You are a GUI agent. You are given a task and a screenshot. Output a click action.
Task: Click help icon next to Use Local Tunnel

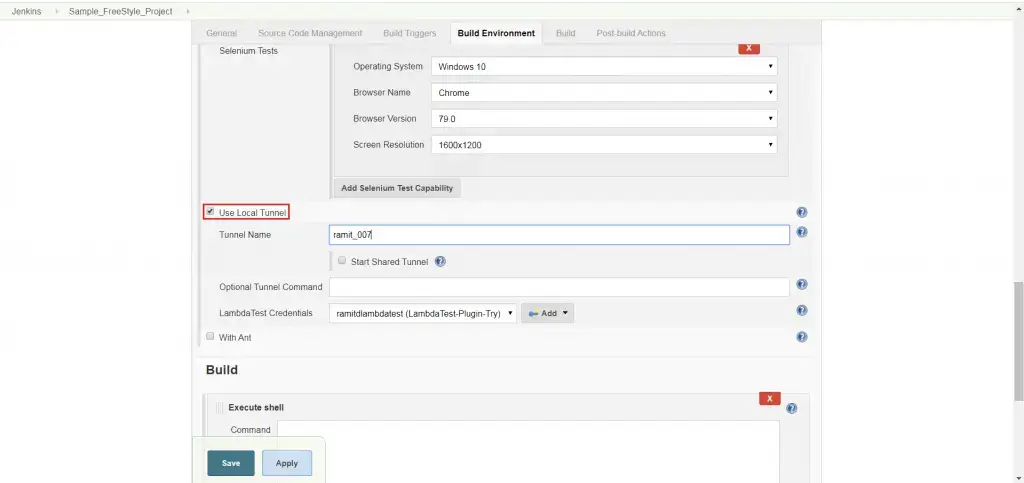802,213
